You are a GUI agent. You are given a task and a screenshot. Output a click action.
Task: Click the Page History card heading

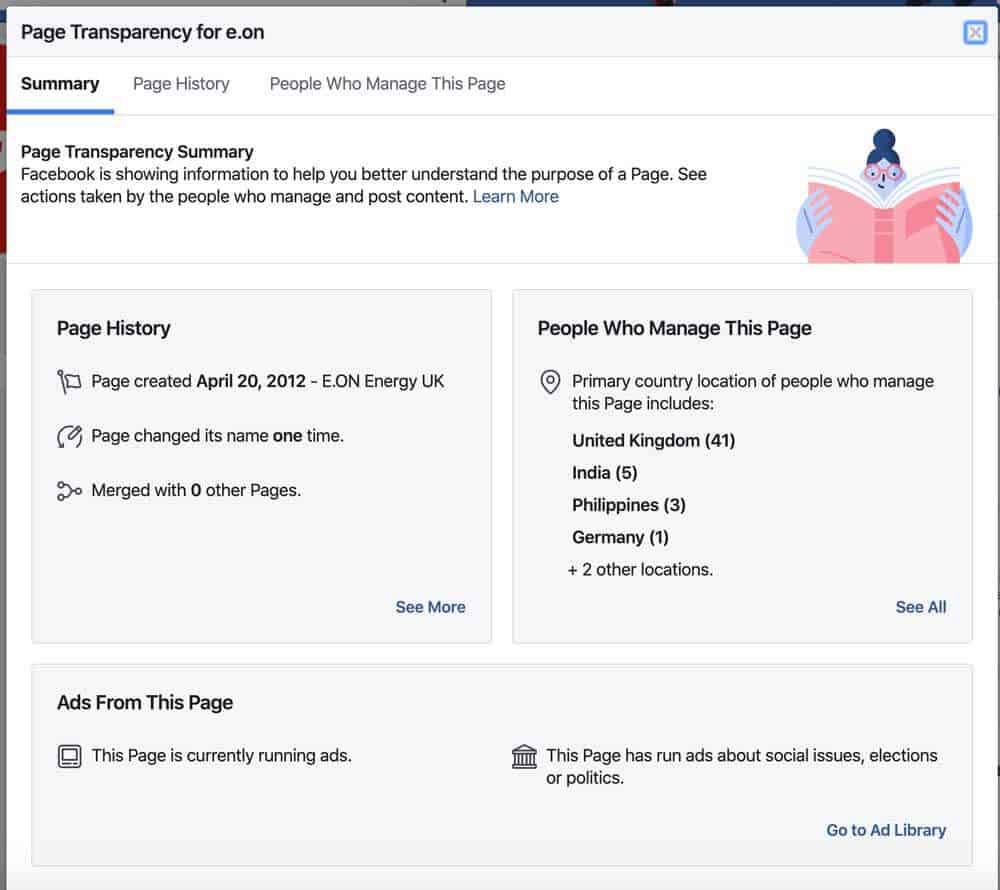[x=114, y=328]
